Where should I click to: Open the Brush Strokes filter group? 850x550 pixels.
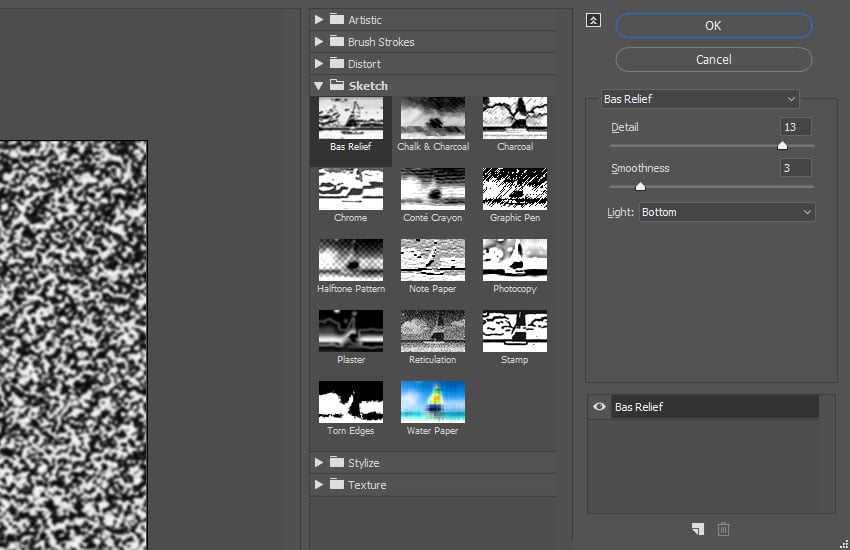pos(319,42)
